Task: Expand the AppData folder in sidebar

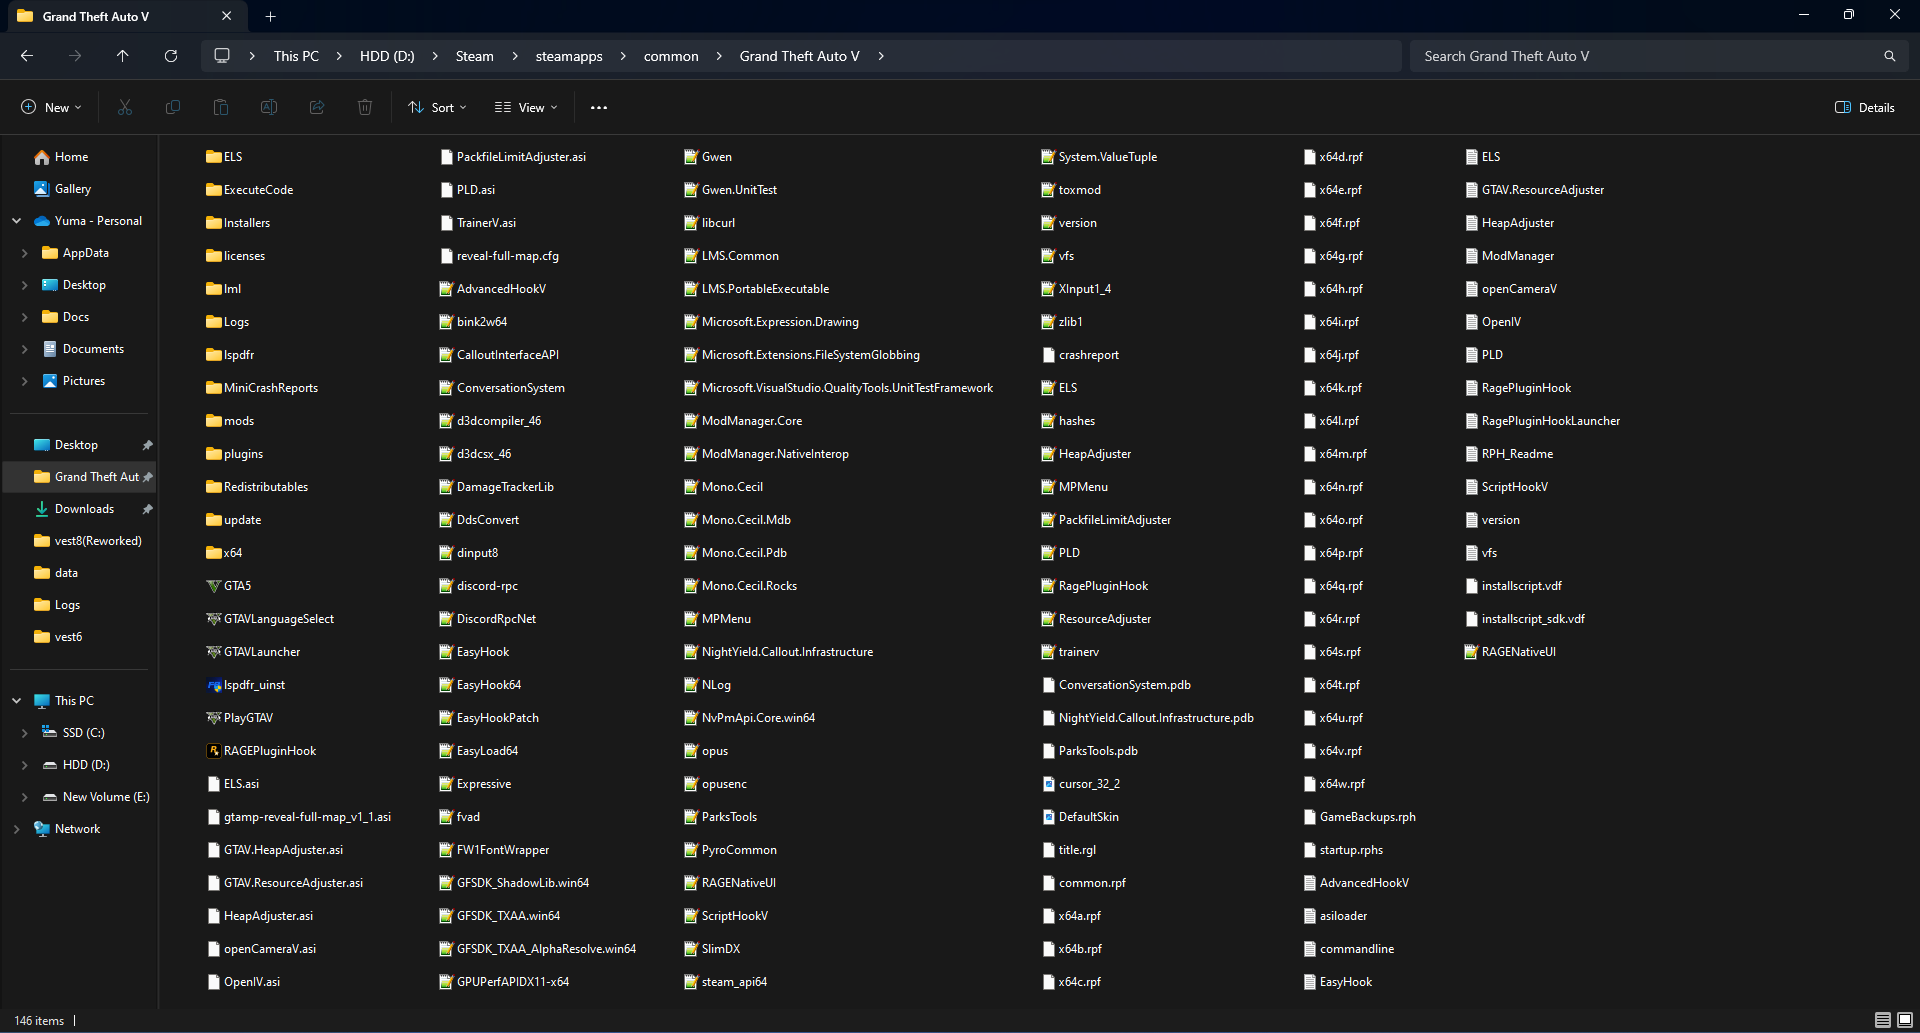Action: click(24, 253)
